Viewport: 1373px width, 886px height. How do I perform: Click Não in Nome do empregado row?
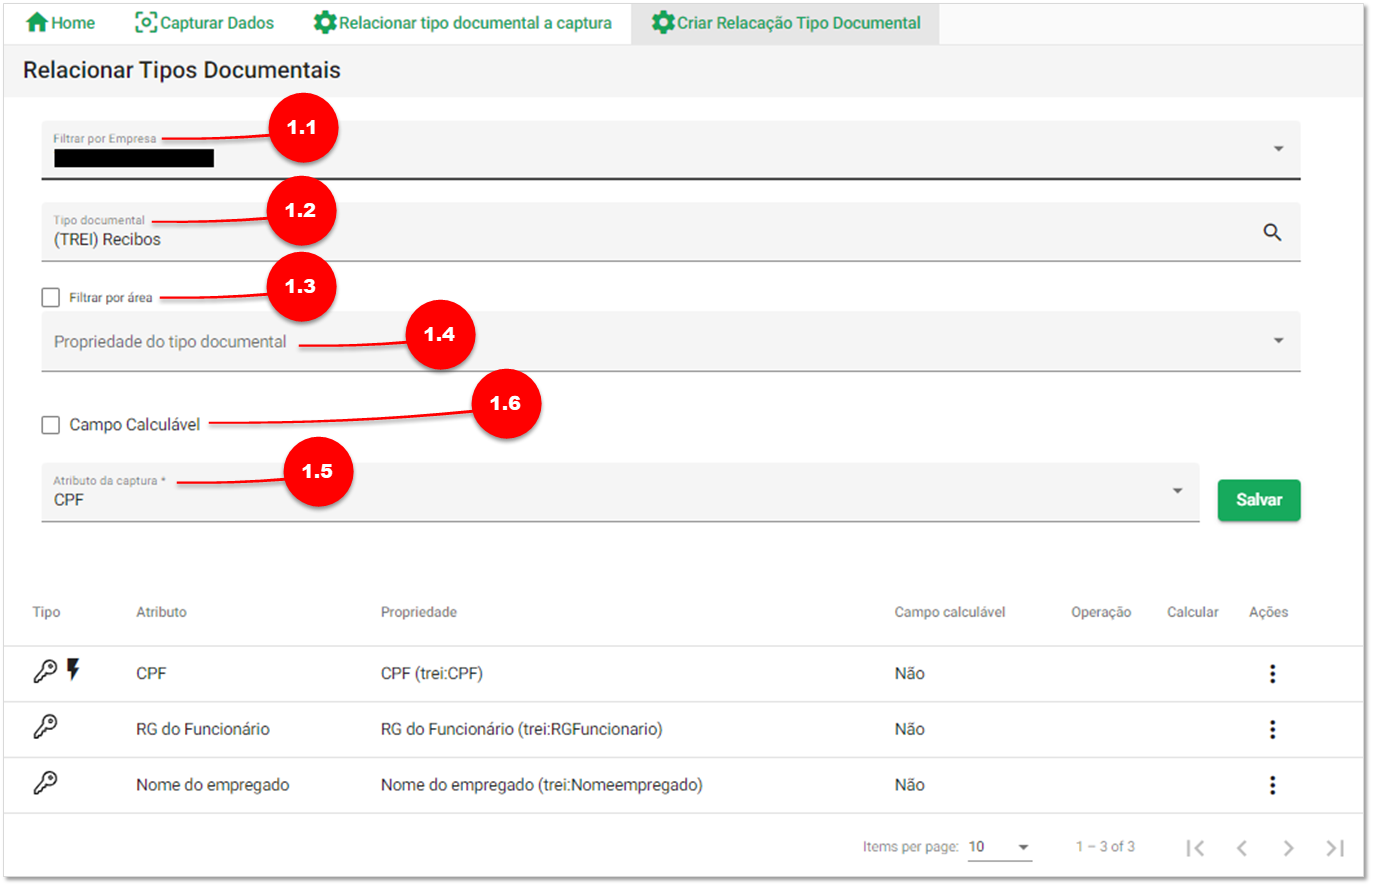[909, 786]
